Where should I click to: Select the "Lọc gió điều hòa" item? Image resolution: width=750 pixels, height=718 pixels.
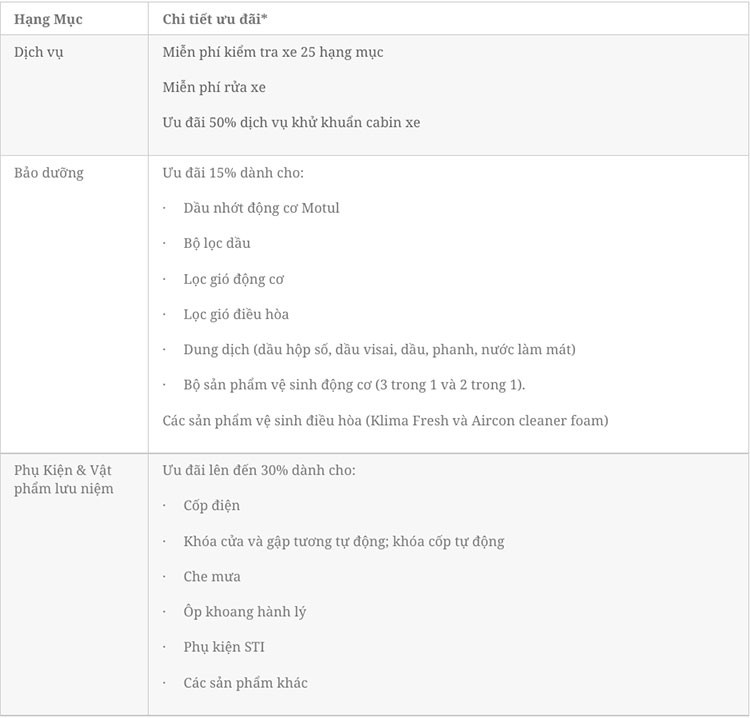click(236, 314)
